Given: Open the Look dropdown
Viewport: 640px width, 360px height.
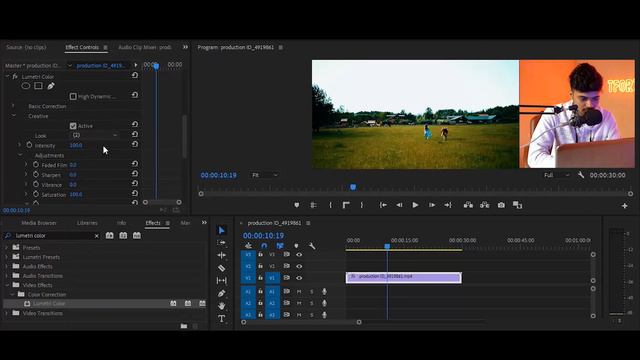Looking at the screenshot, I should click(x=95, y=135).
